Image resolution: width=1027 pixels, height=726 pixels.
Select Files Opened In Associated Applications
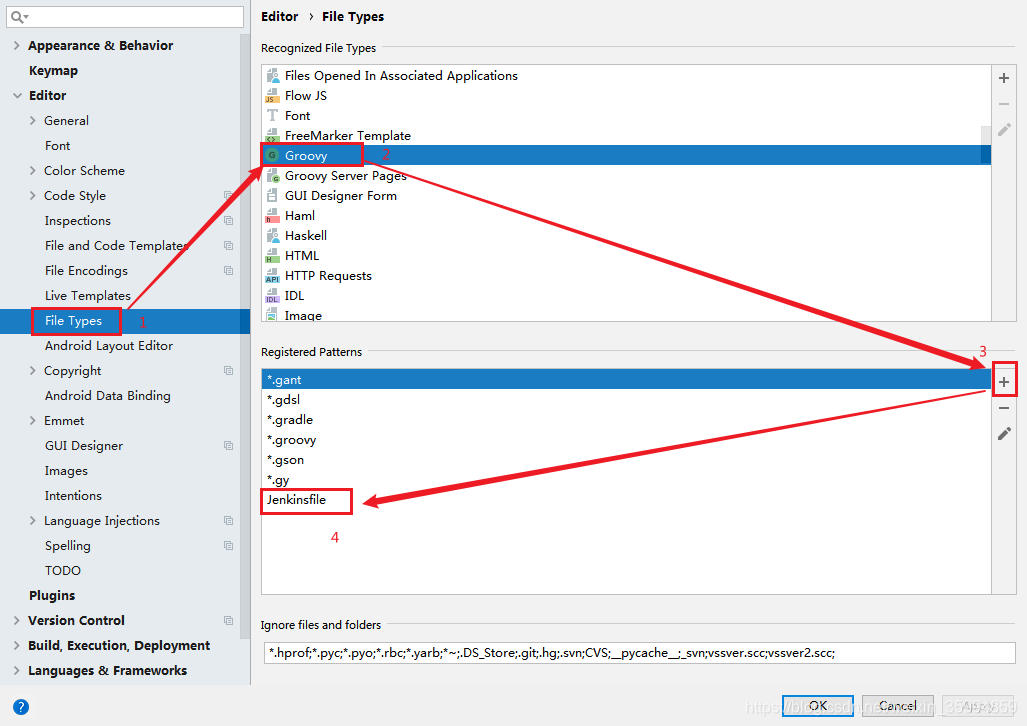tap(626, 75)
